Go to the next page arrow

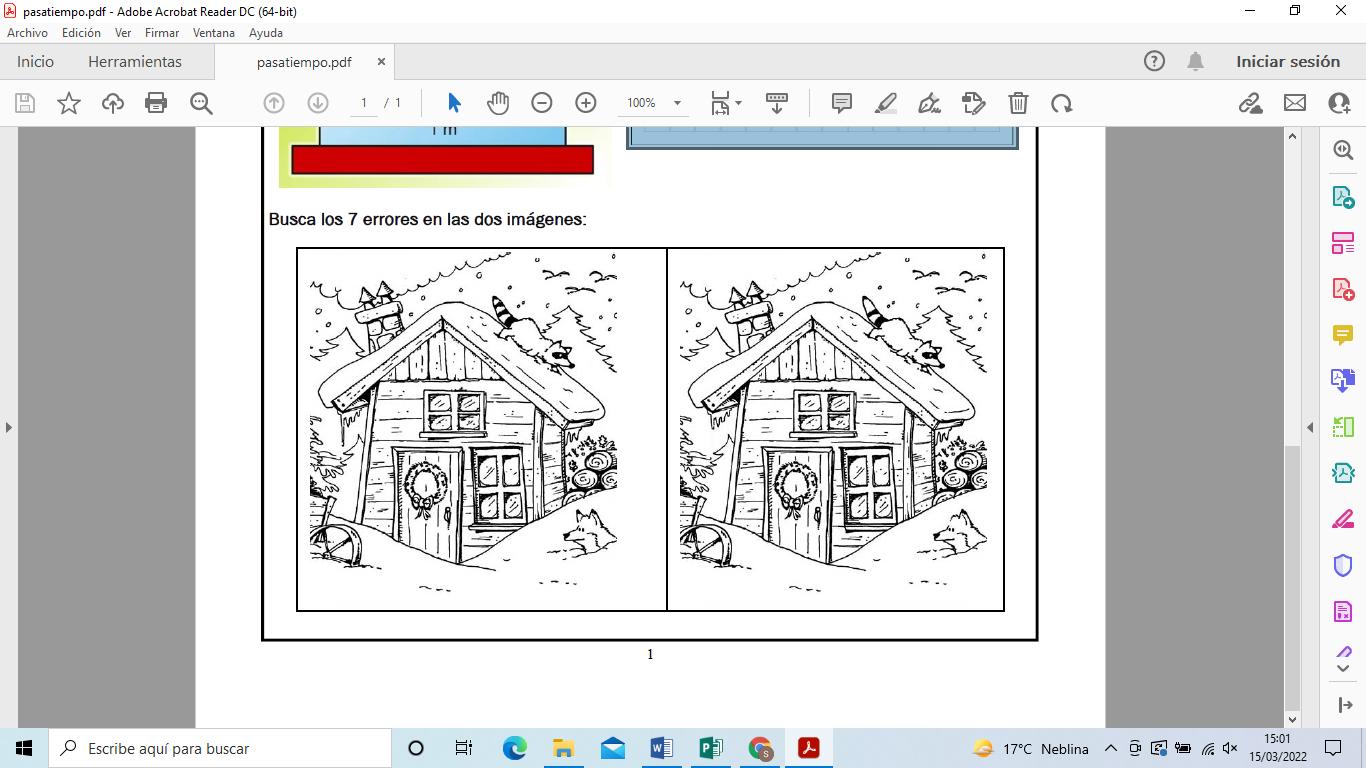[x=318, y=103]
